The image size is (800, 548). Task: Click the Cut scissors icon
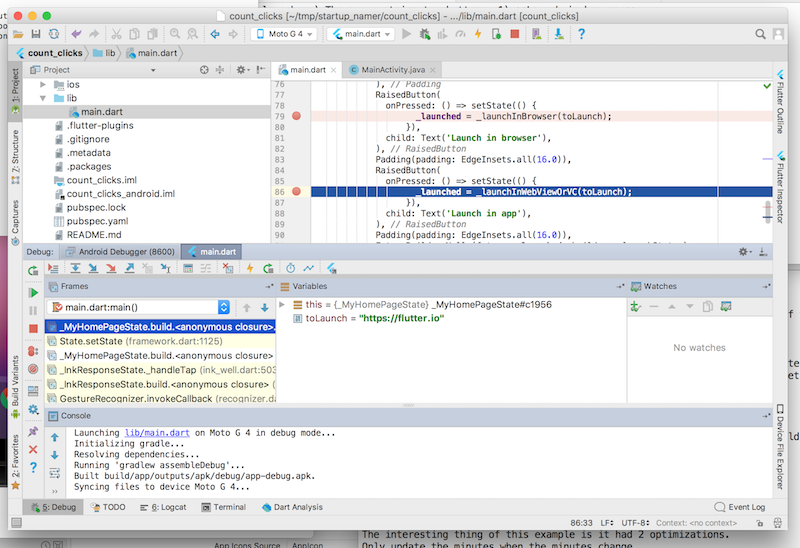click(116, 34)
